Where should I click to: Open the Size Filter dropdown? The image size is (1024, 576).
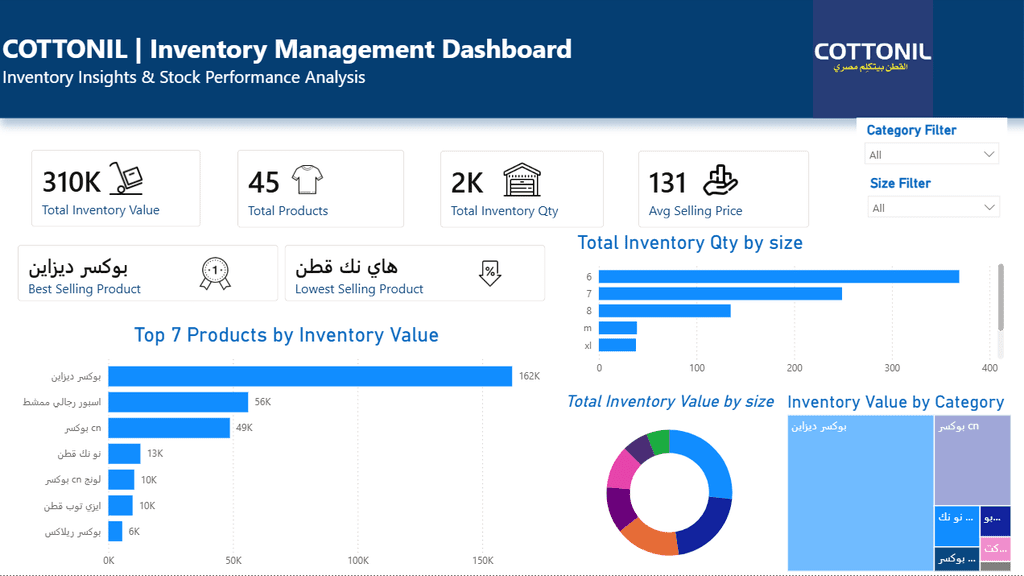point(933,208)
